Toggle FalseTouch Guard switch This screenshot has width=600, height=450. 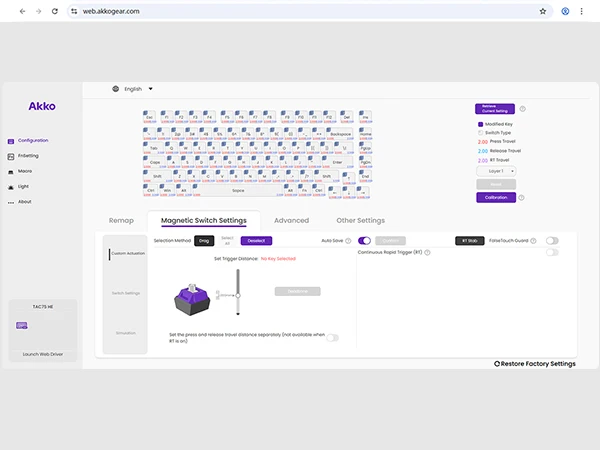(x=552, y=241)
